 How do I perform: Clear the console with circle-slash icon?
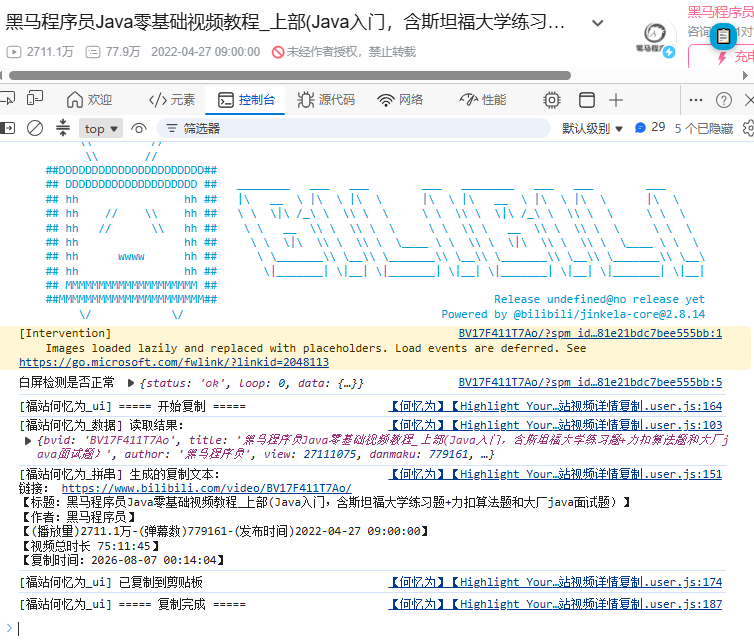(35, 128)
